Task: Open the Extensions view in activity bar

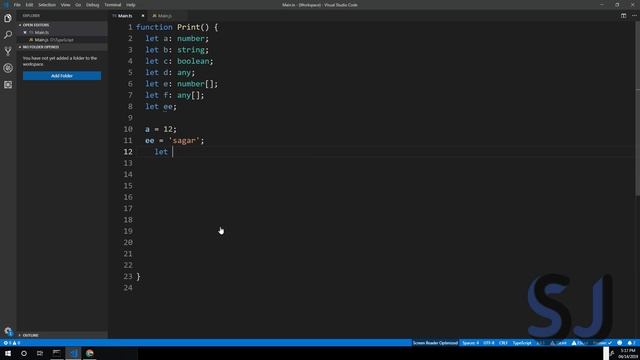Action: tap(8, 84)
